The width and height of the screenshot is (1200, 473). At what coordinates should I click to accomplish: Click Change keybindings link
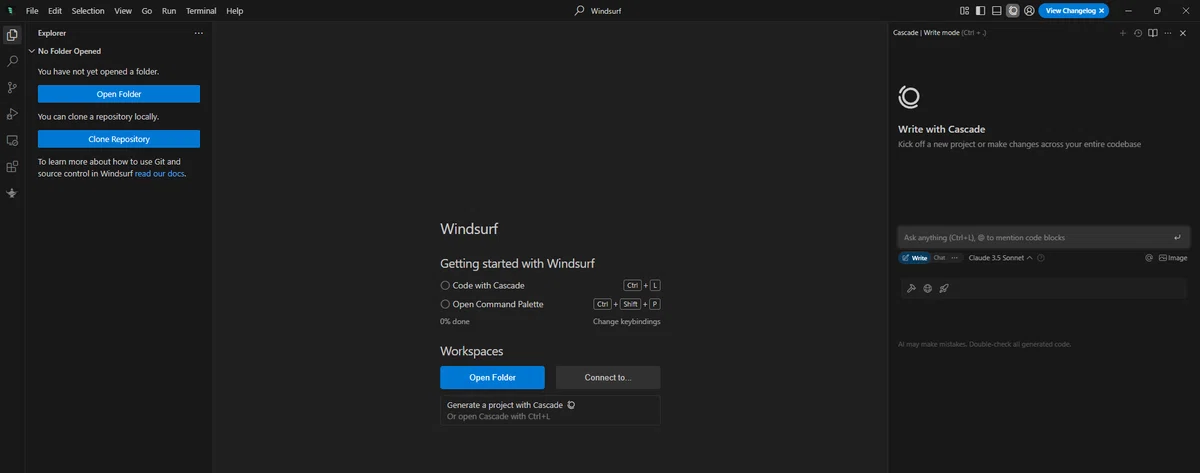[x=626, y=321]
